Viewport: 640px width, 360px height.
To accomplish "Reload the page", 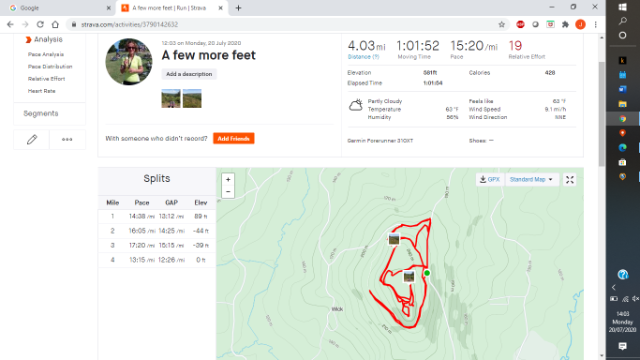I will pyautogui.click(x=40, y=24).
